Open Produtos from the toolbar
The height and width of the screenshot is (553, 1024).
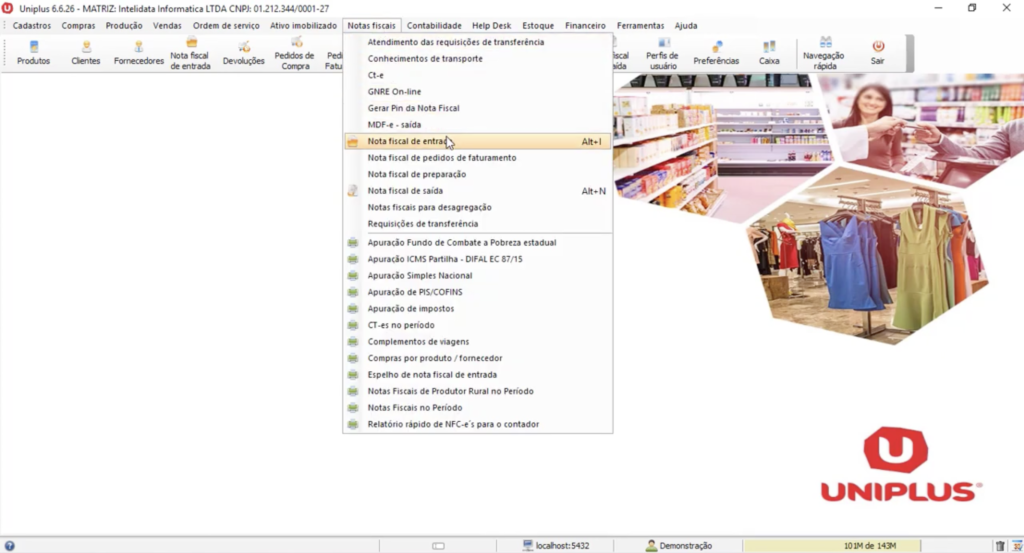click(x=33, y=53)
